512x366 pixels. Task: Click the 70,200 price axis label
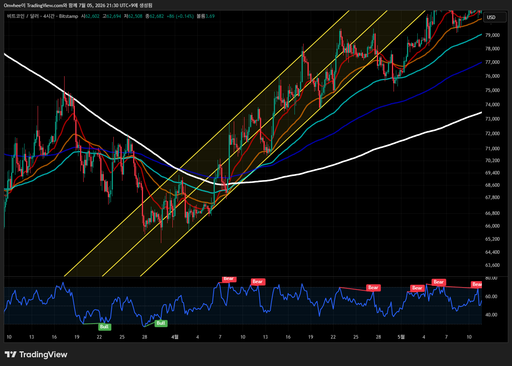click(x=492, y=160)
